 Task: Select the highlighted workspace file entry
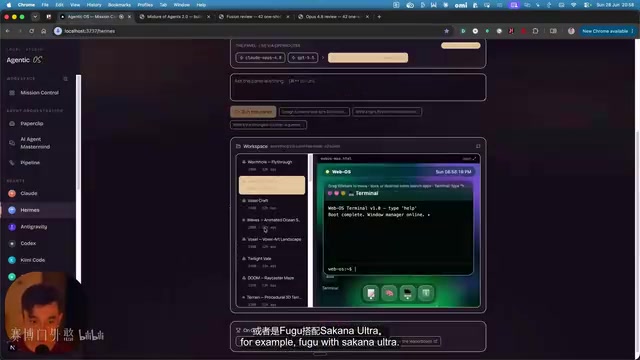click(x=272, y=185)
